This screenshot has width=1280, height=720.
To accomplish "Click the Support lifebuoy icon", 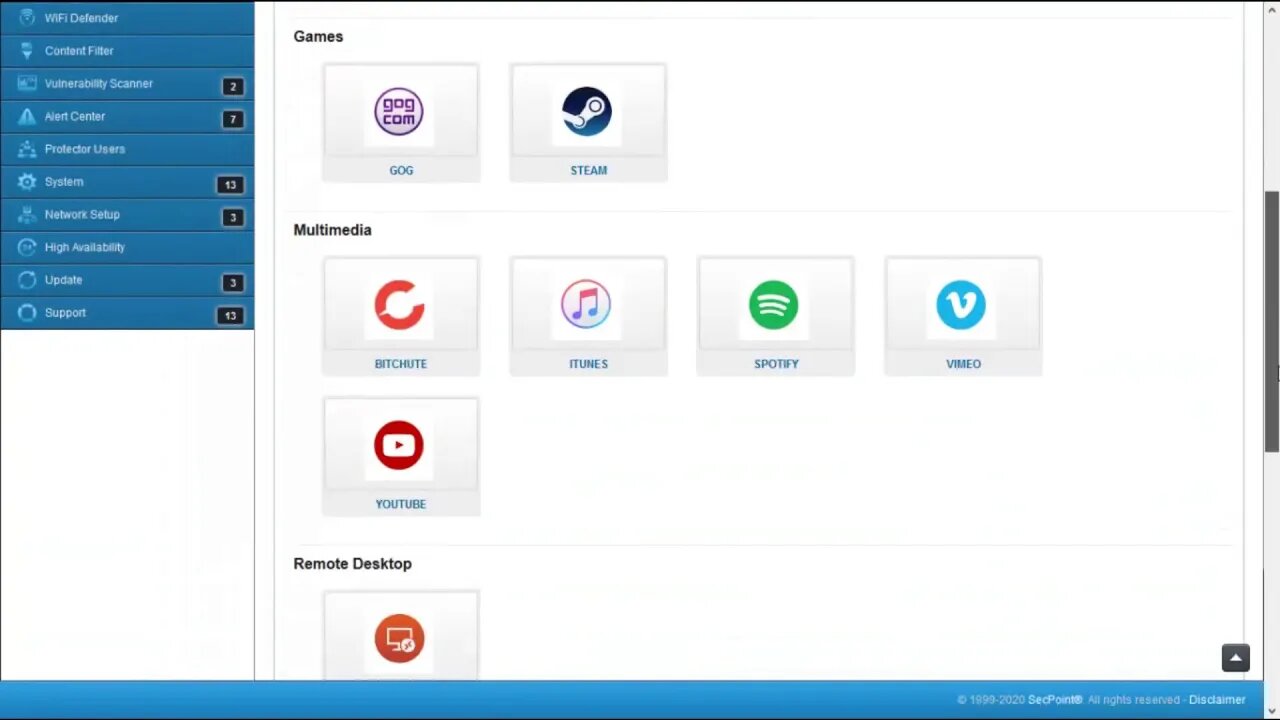I will click(27, 313).
